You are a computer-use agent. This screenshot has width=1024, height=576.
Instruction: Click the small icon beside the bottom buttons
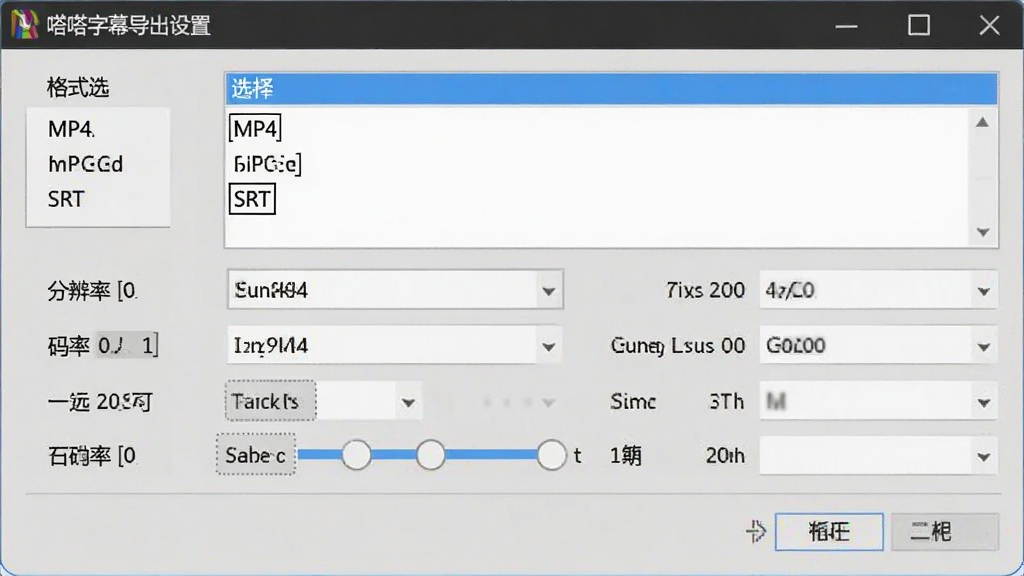pos(756,532)
